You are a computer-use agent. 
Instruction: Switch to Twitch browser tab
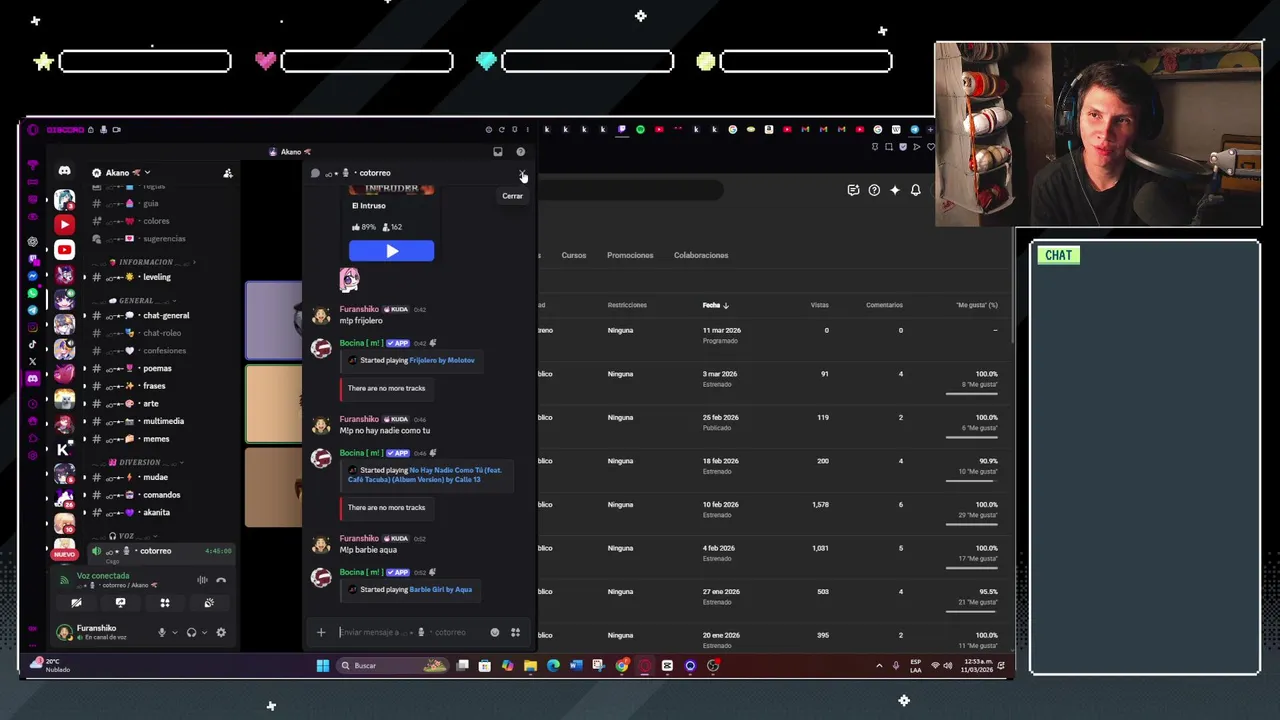[x=622, y=129]
